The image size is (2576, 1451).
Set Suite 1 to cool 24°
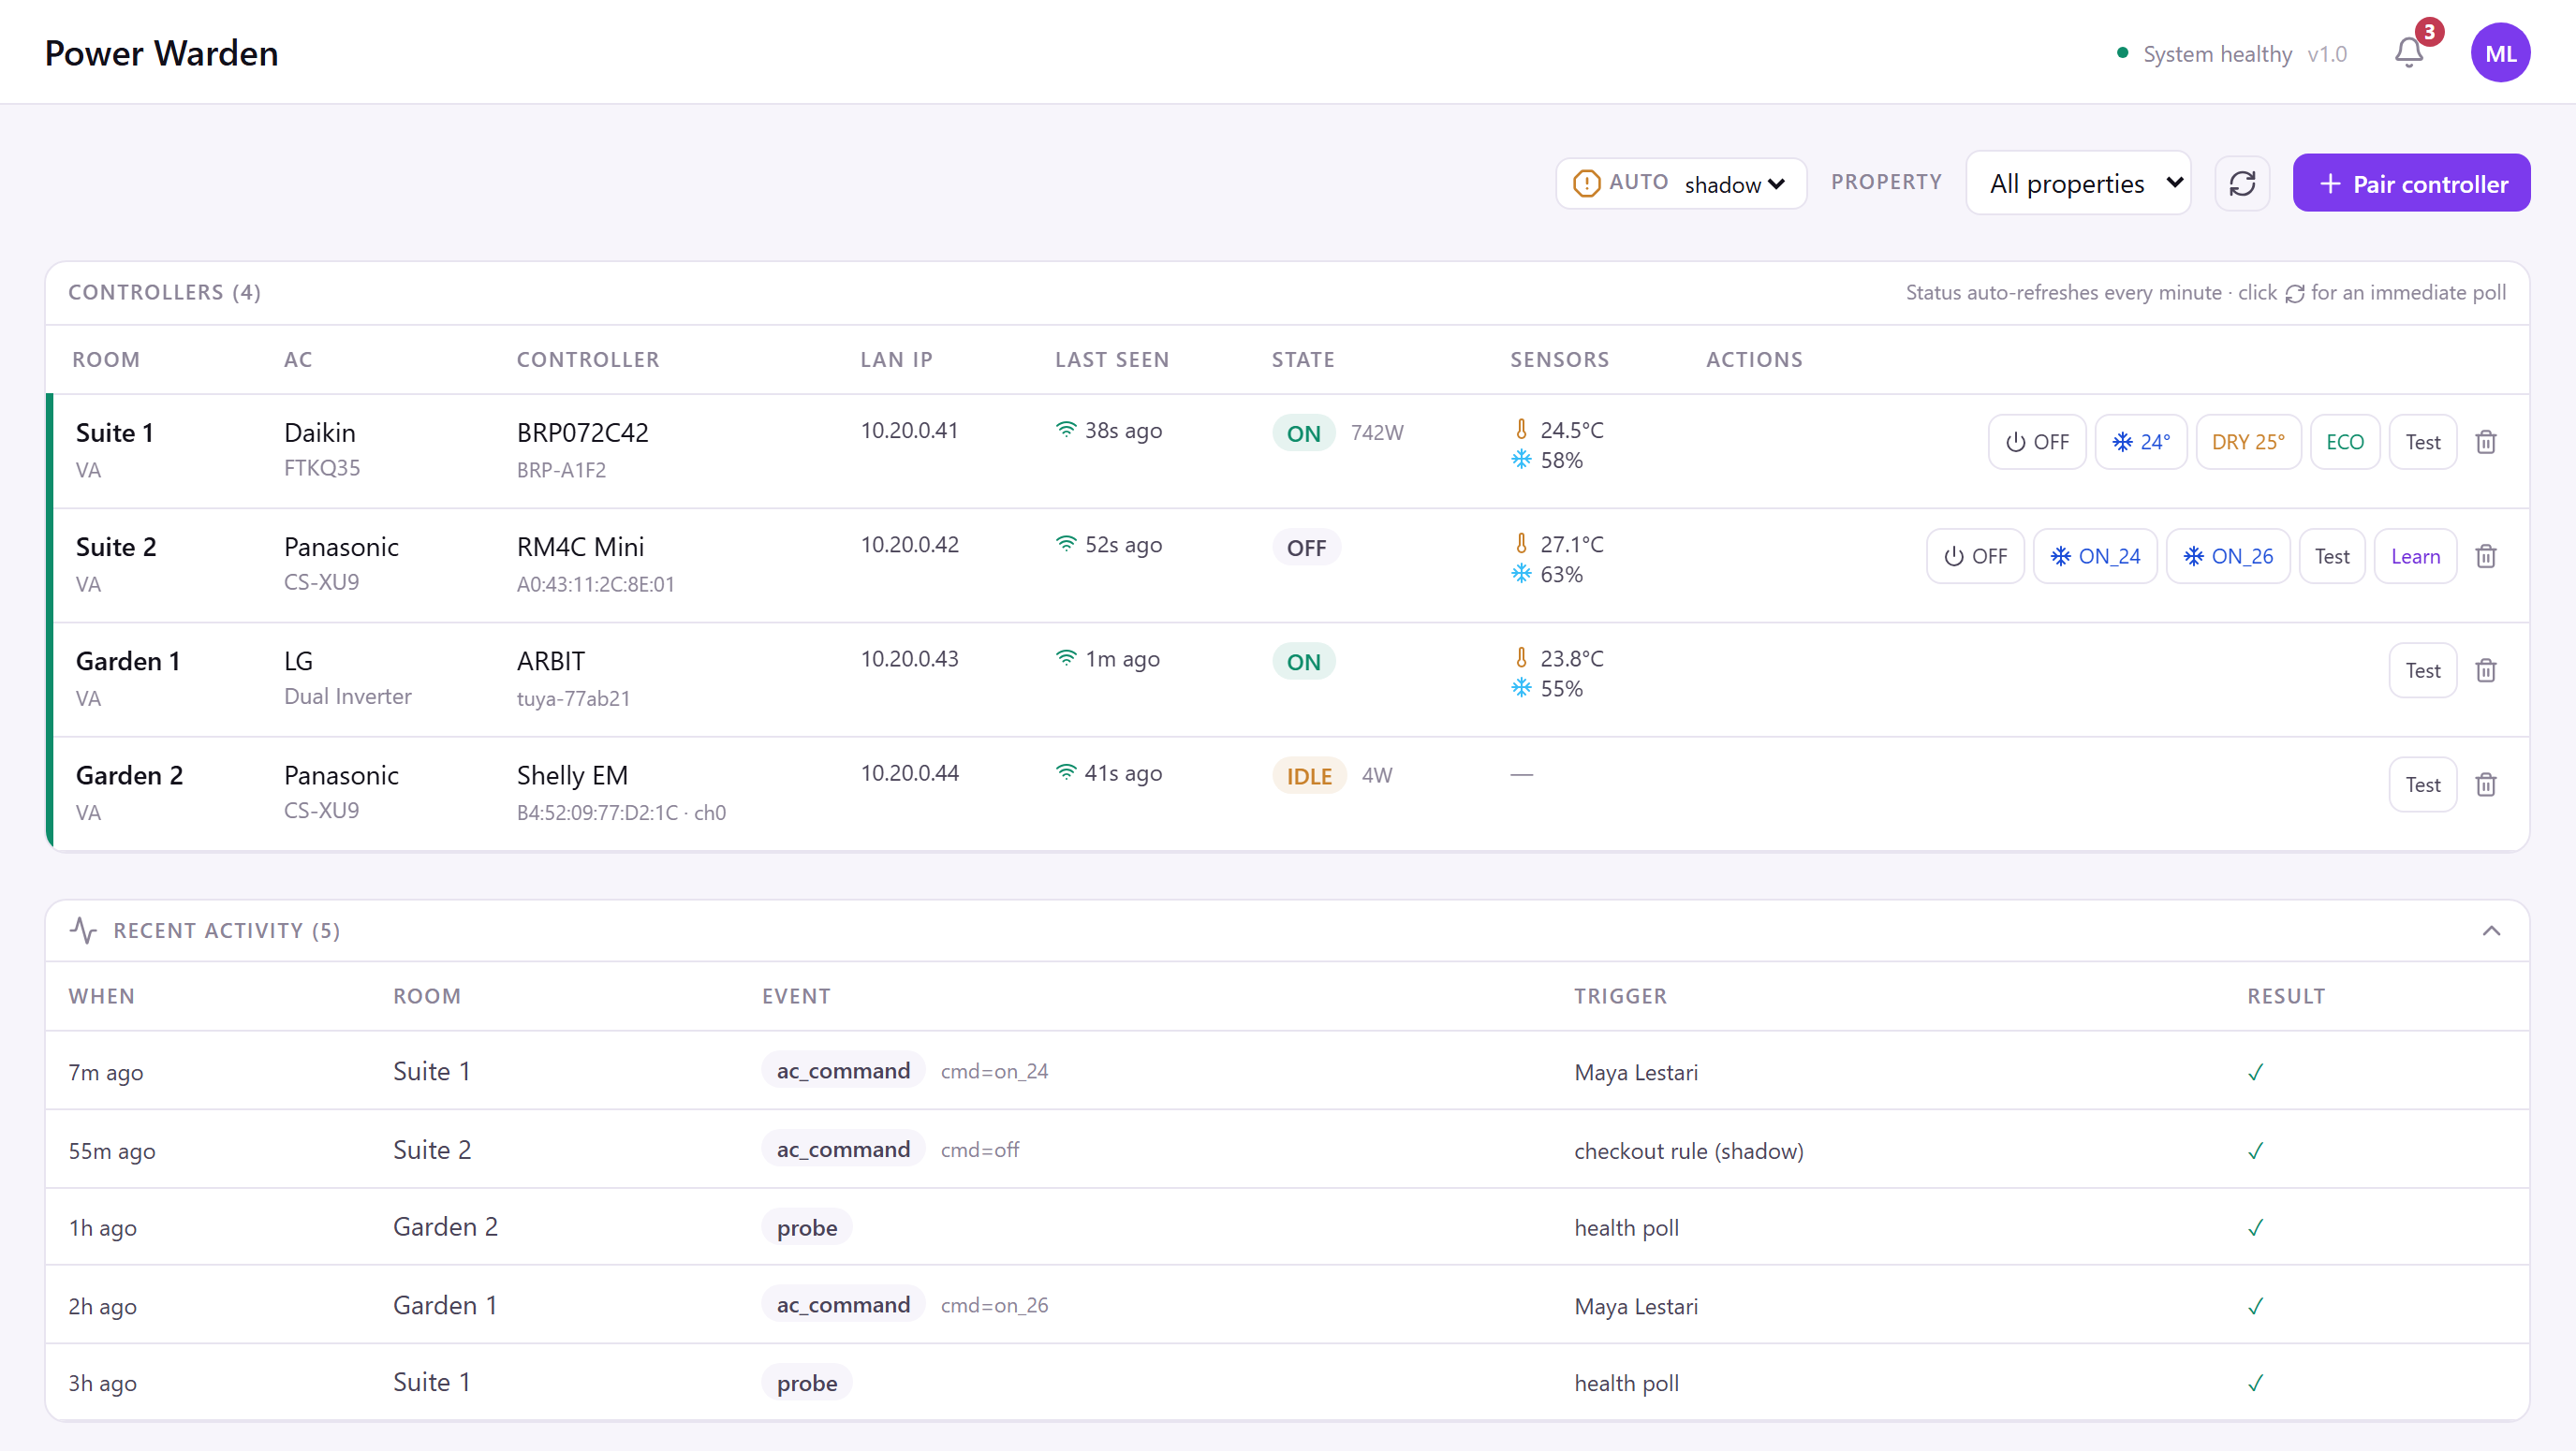coord(2141,442)
